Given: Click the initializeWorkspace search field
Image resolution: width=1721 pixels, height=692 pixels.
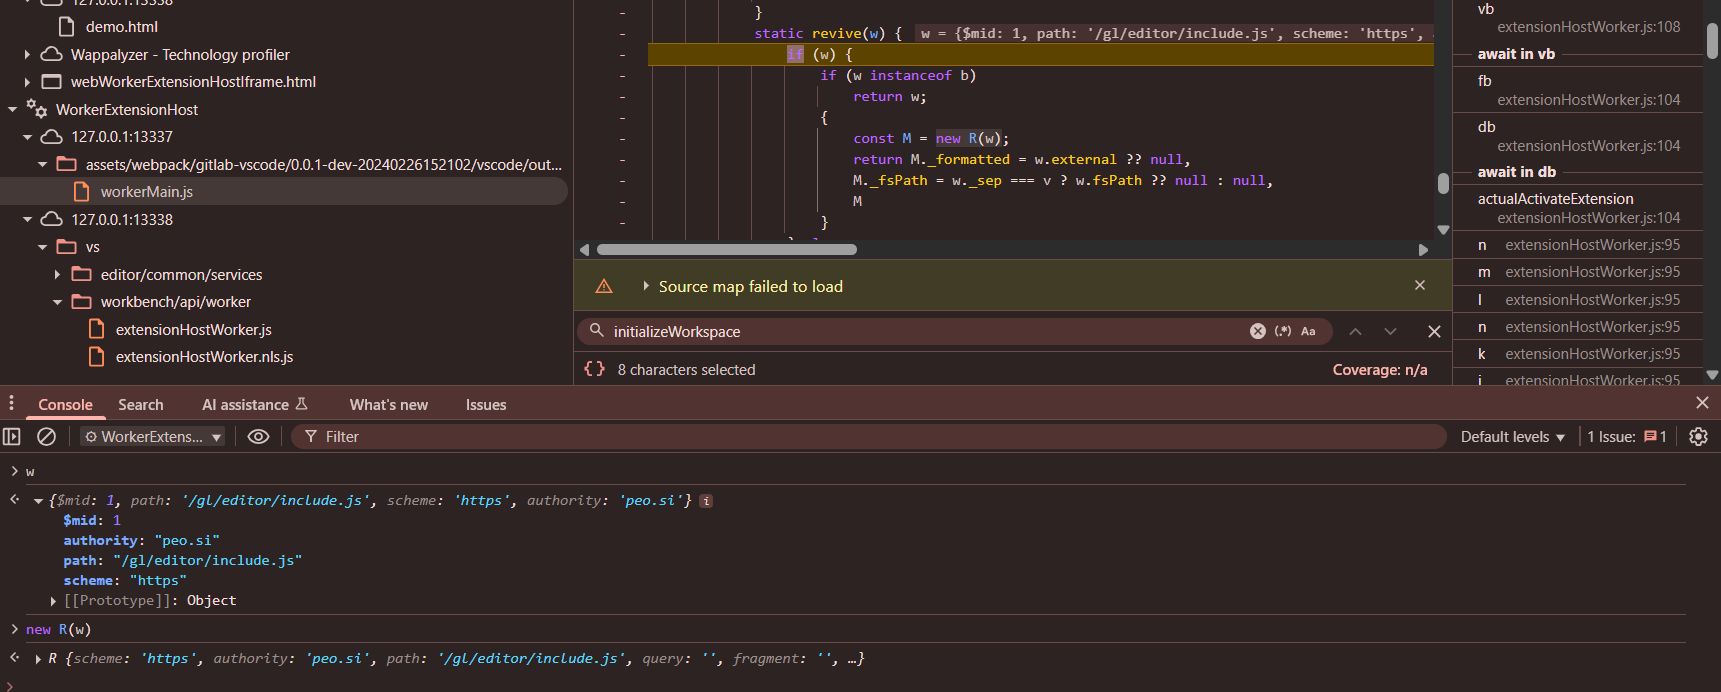Looking at the screenshot, I should pyautogui.click(x=925, y=331).
